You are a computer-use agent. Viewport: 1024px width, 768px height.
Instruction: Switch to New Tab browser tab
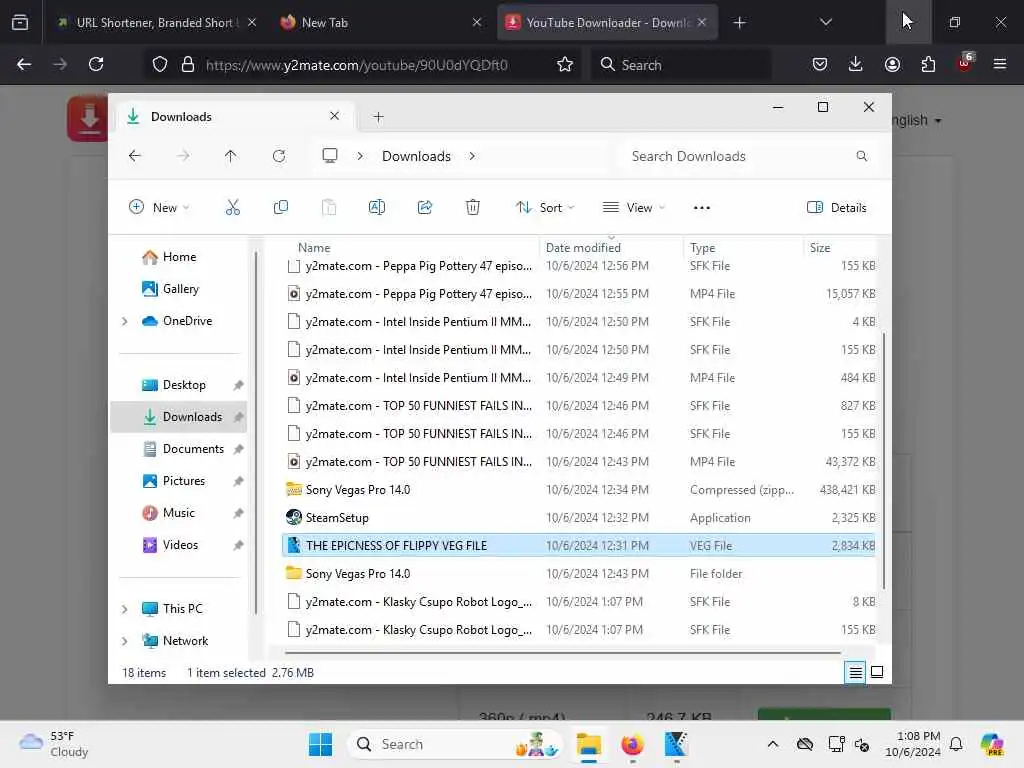click(380, 23)
